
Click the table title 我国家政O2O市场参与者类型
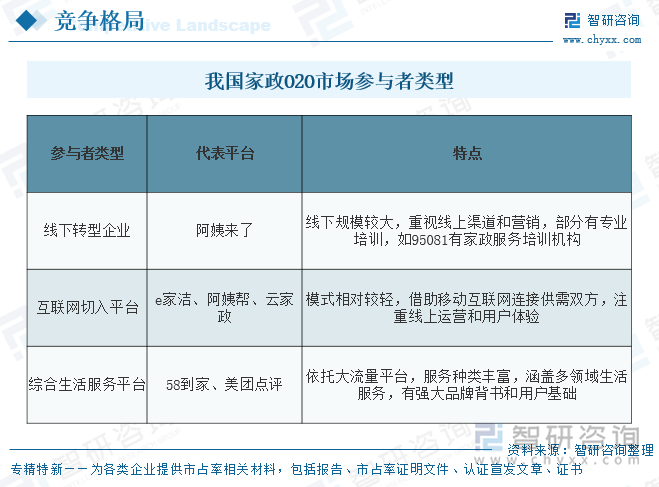tap(329, 81)
